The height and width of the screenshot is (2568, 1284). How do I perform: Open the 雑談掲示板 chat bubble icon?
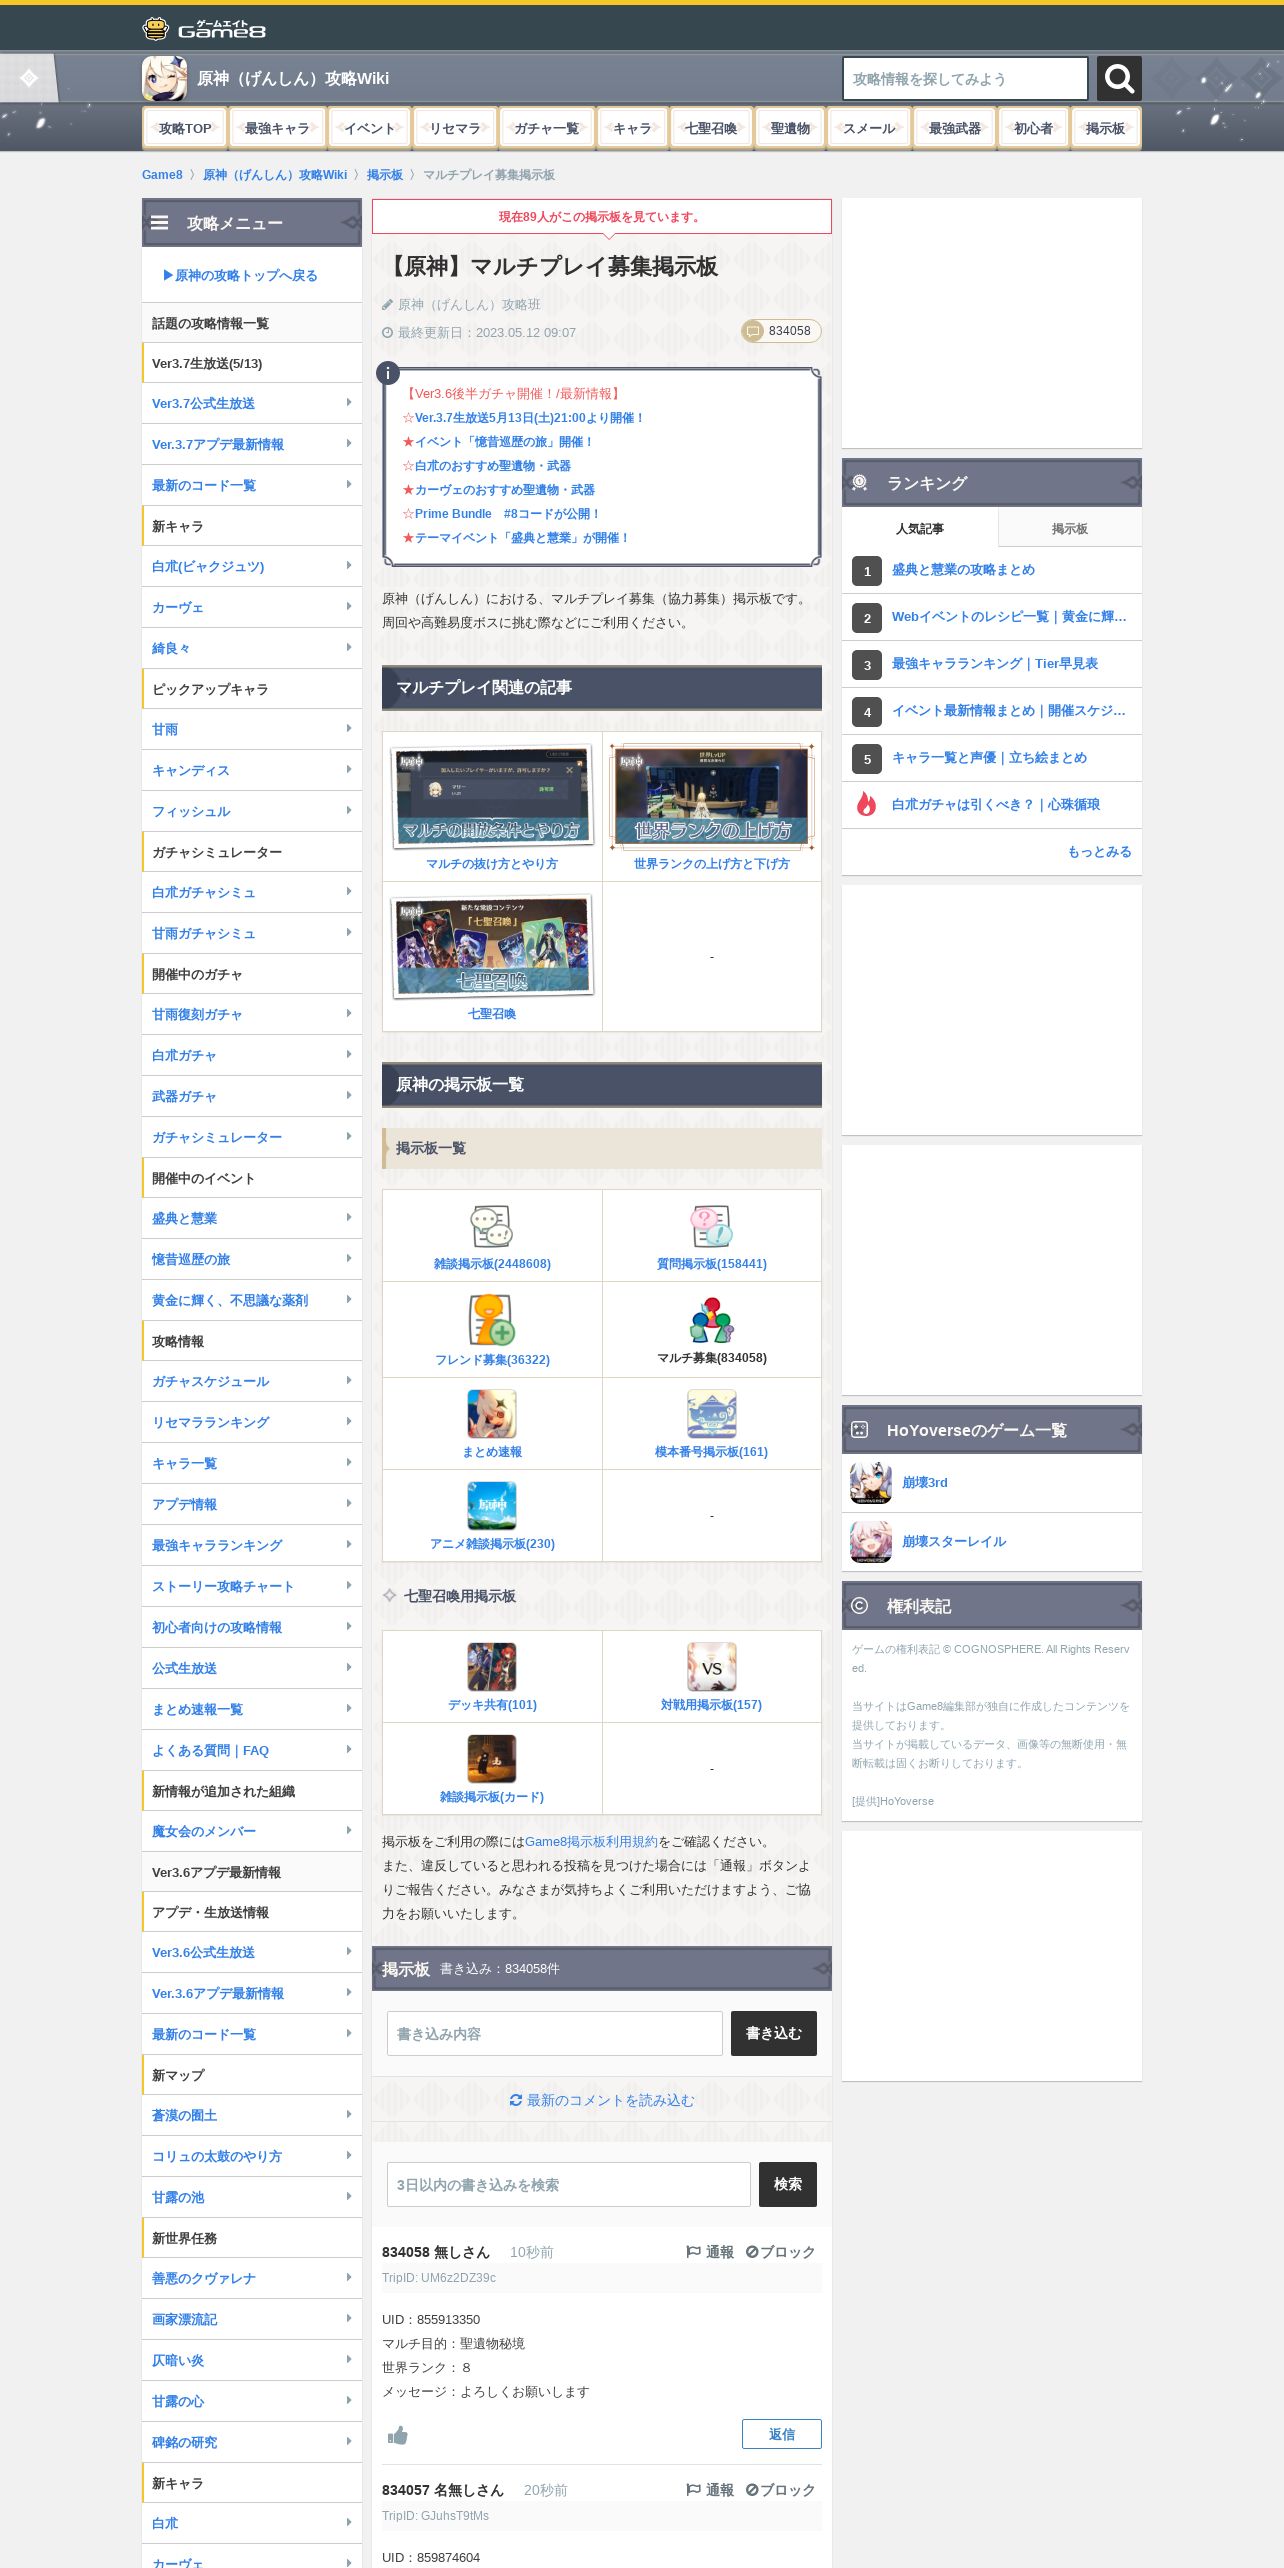492,1226
